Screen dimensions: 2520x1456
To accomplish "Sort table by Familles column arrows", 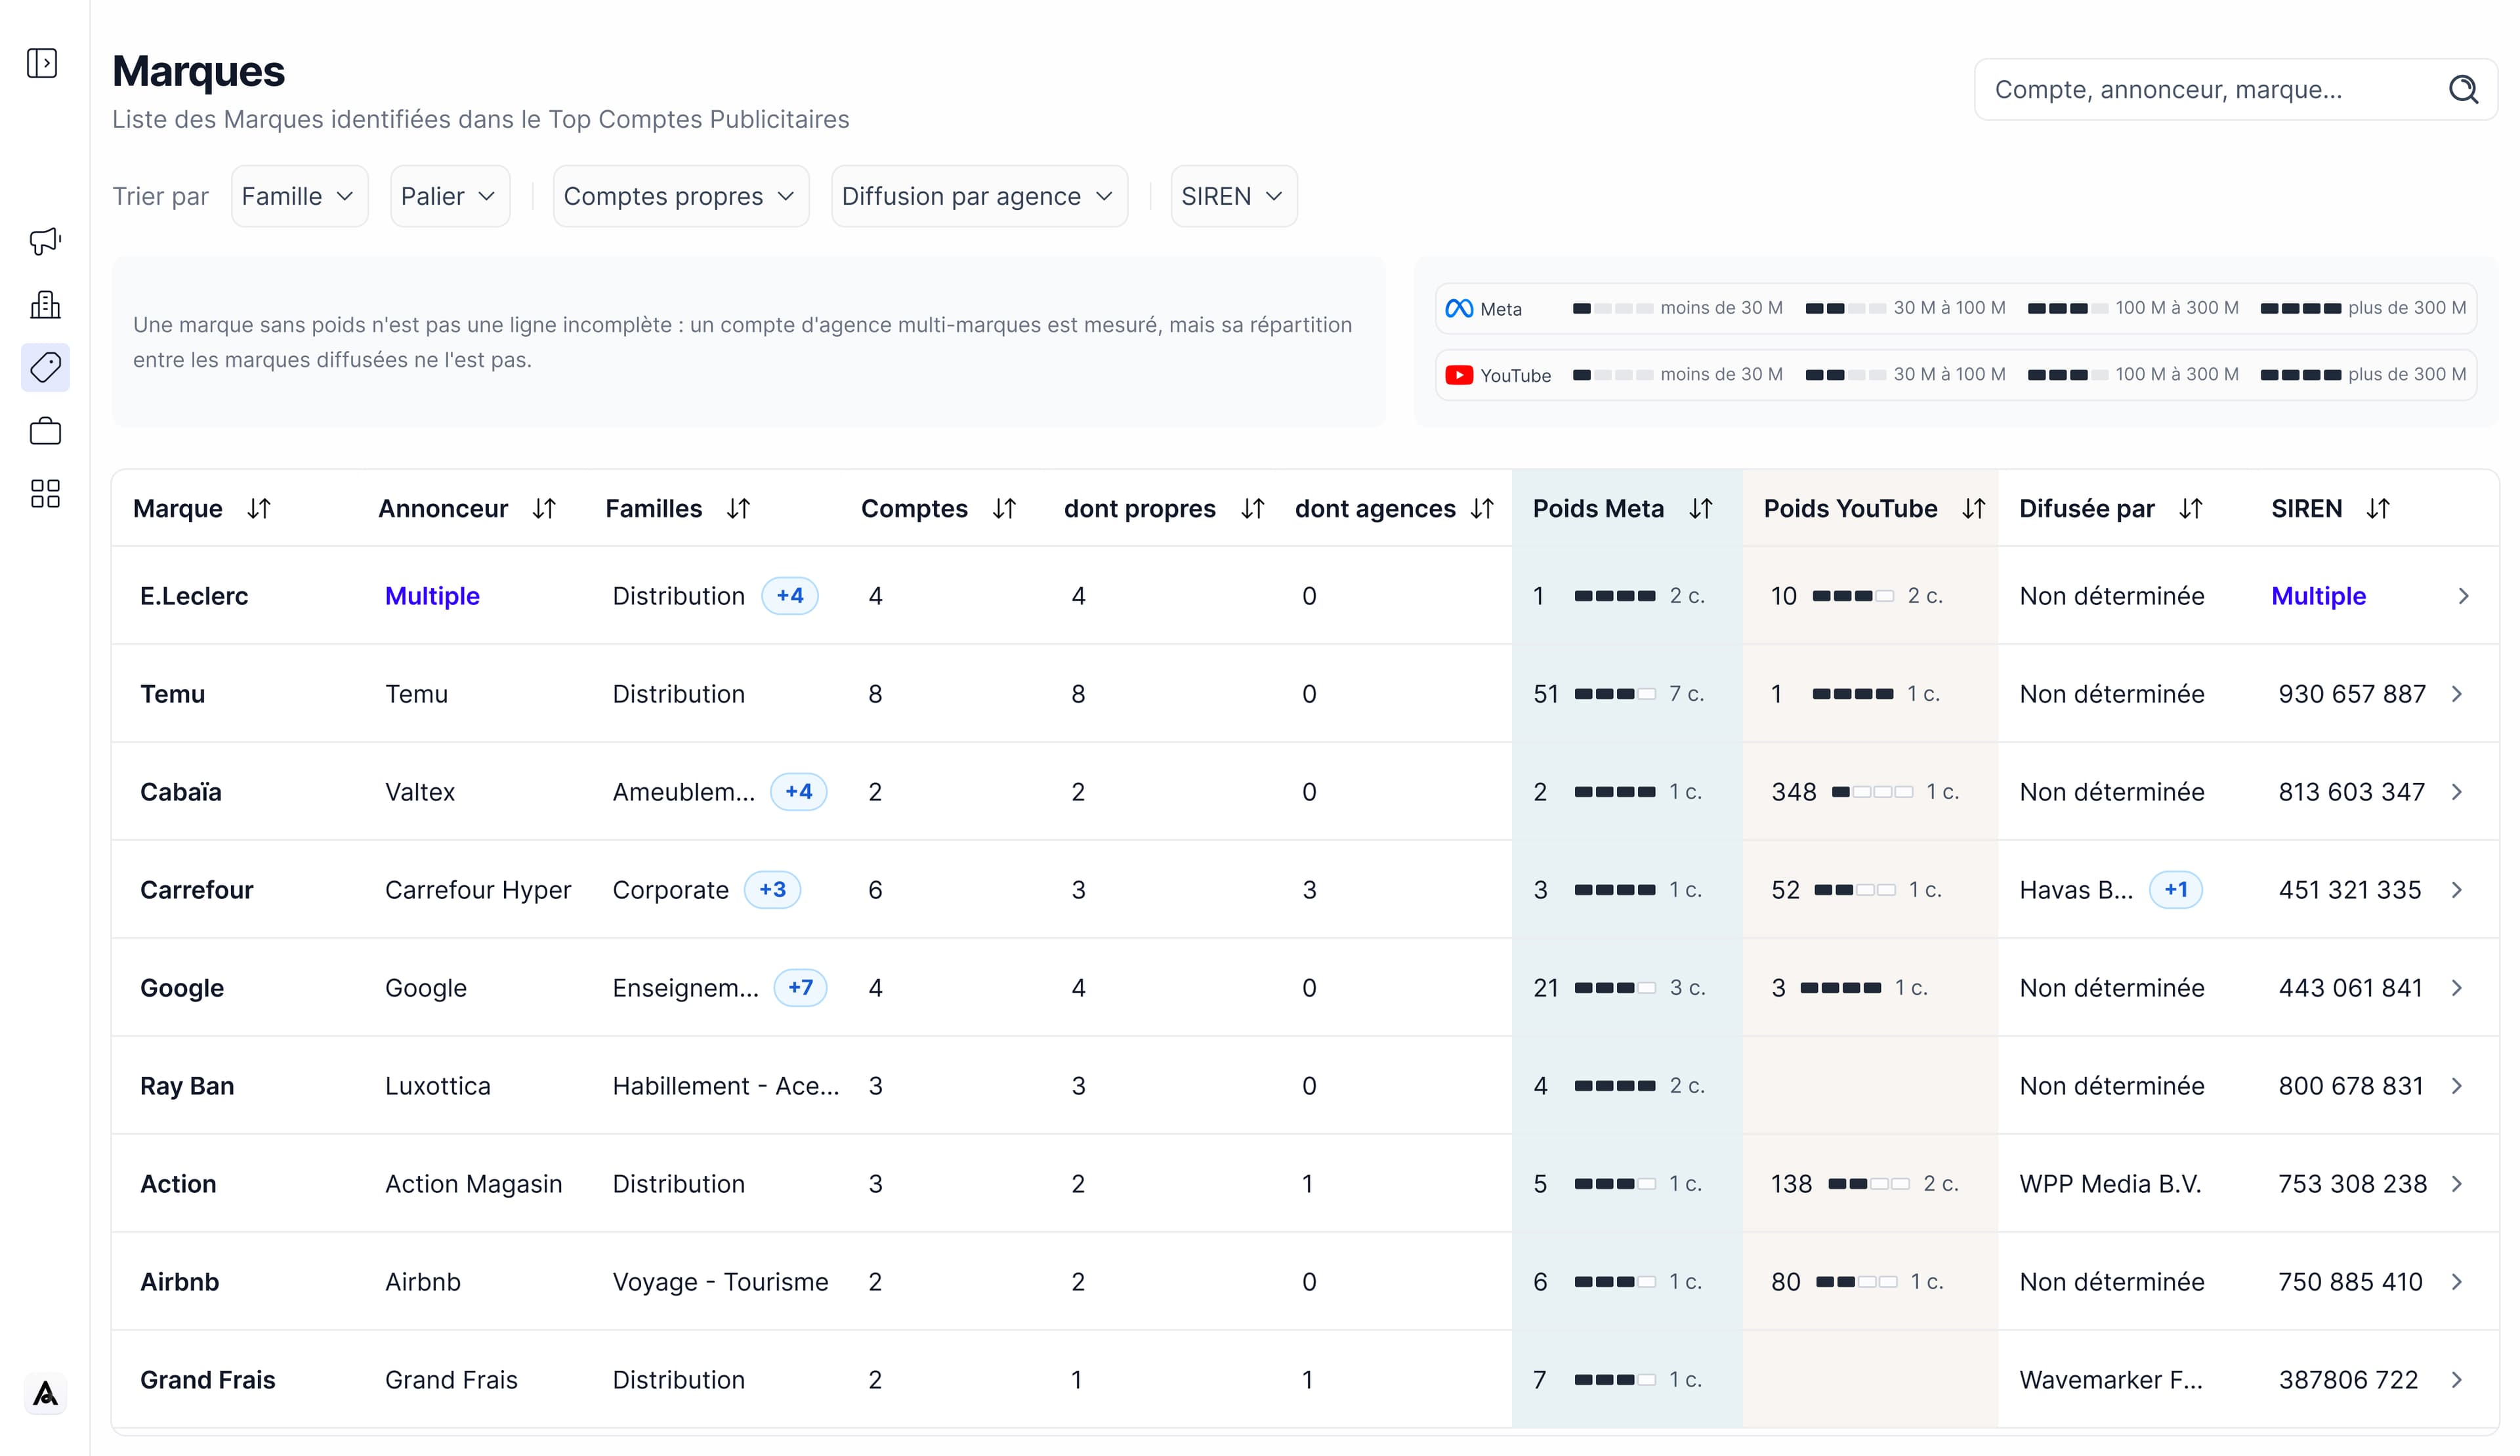I will point(738,509).
